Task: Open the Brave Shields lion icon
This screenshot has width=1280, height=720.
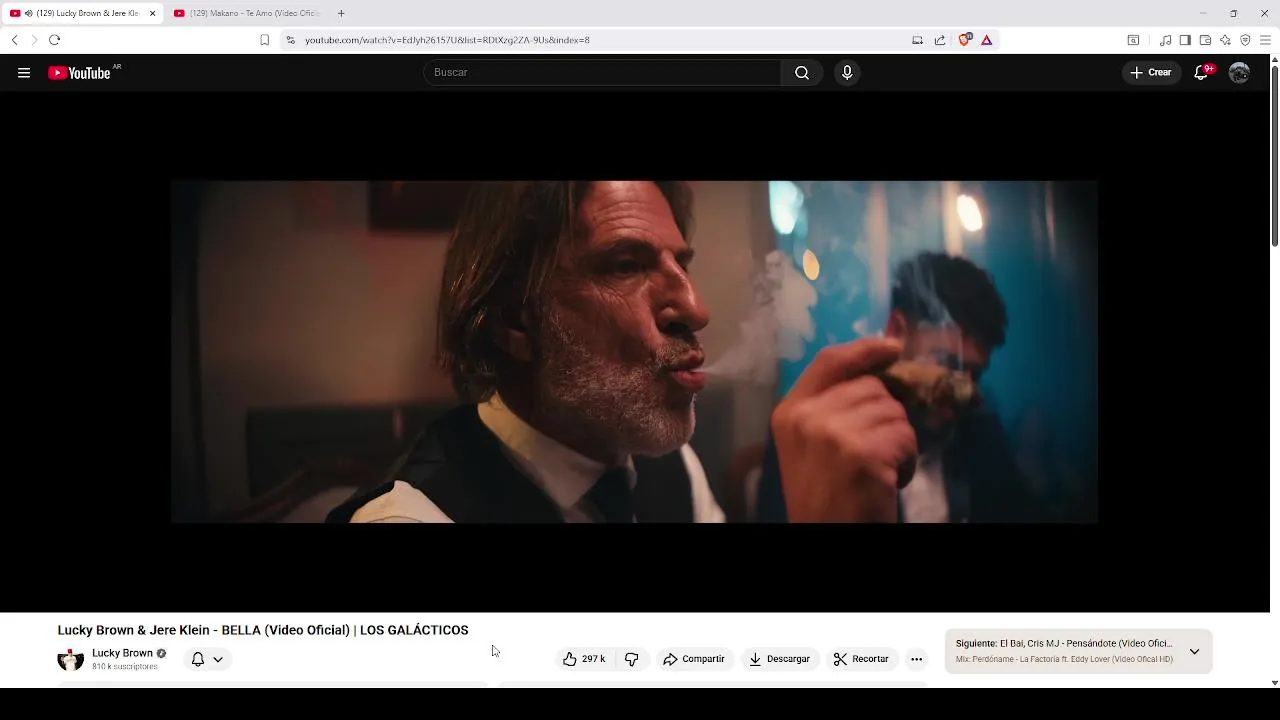Action: (x=965, y=40)
